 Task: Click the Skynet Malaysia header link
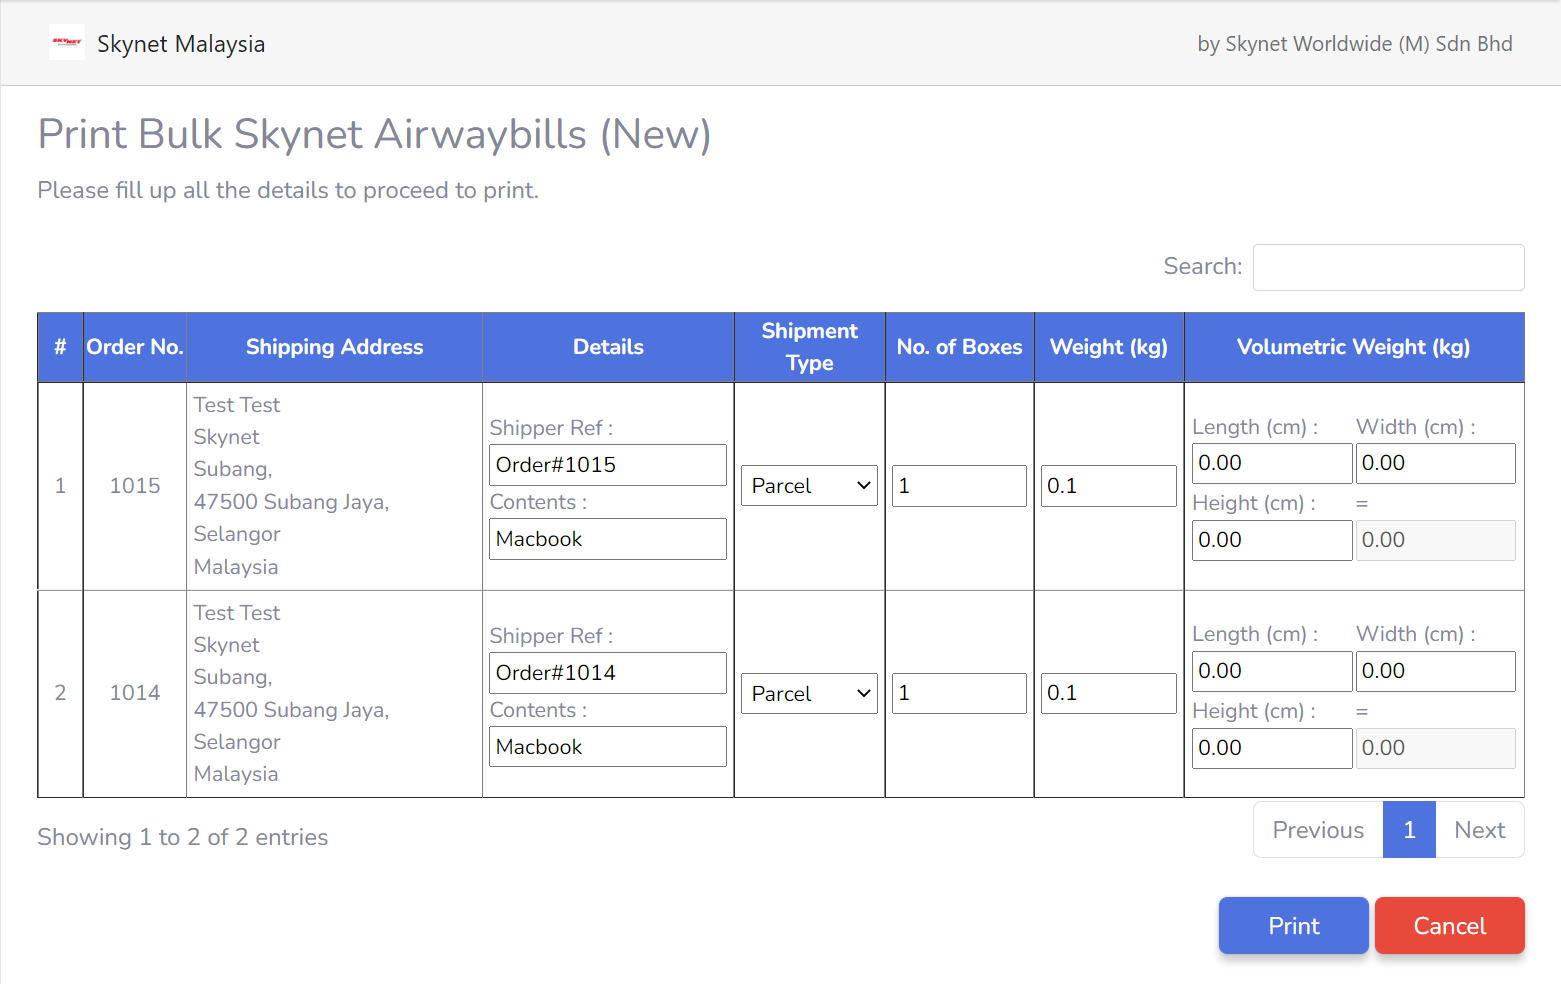181,43
